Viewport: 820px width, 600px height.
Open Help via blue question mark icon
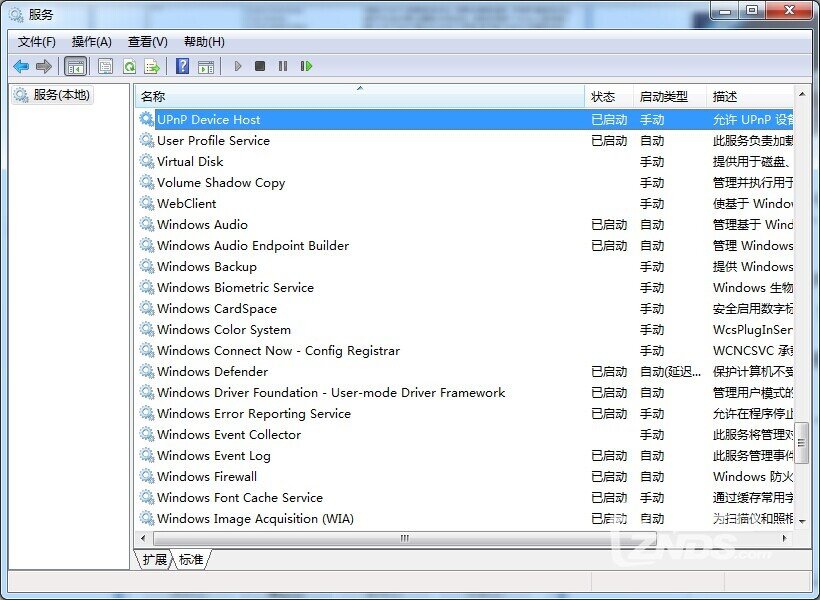182,66
